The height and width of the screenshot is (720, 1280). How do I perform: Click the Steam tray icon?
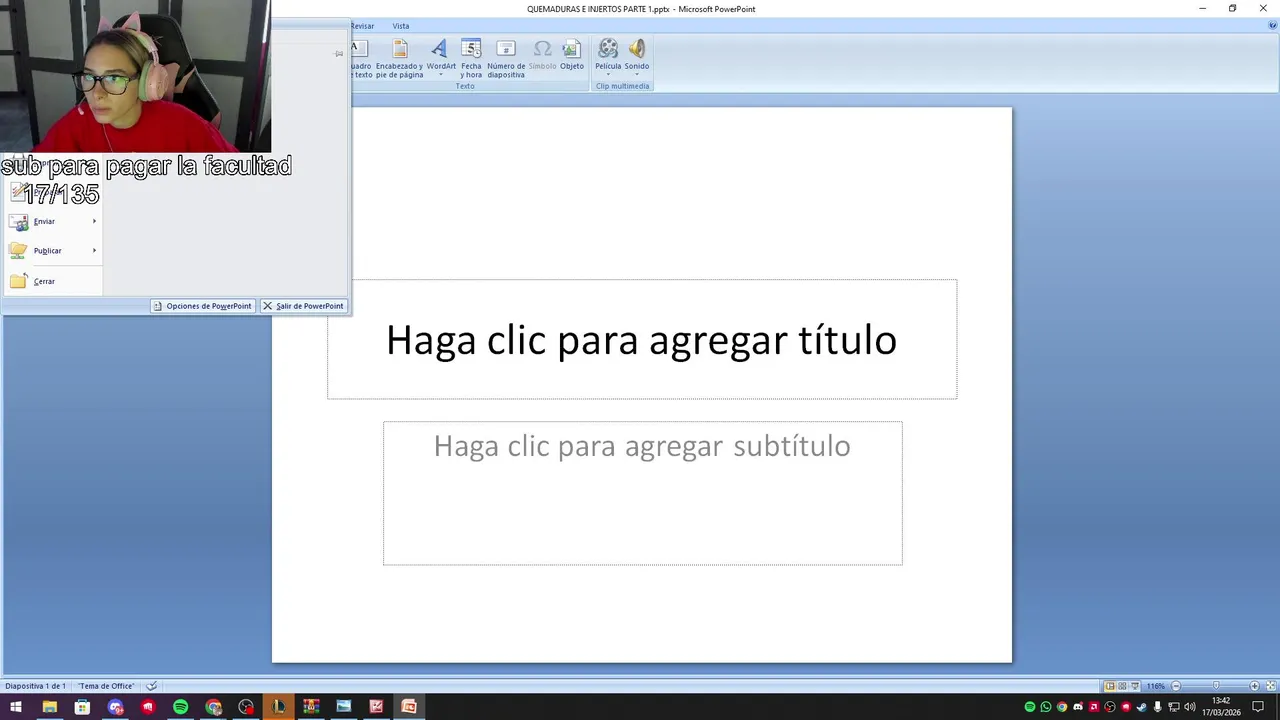1142,707
